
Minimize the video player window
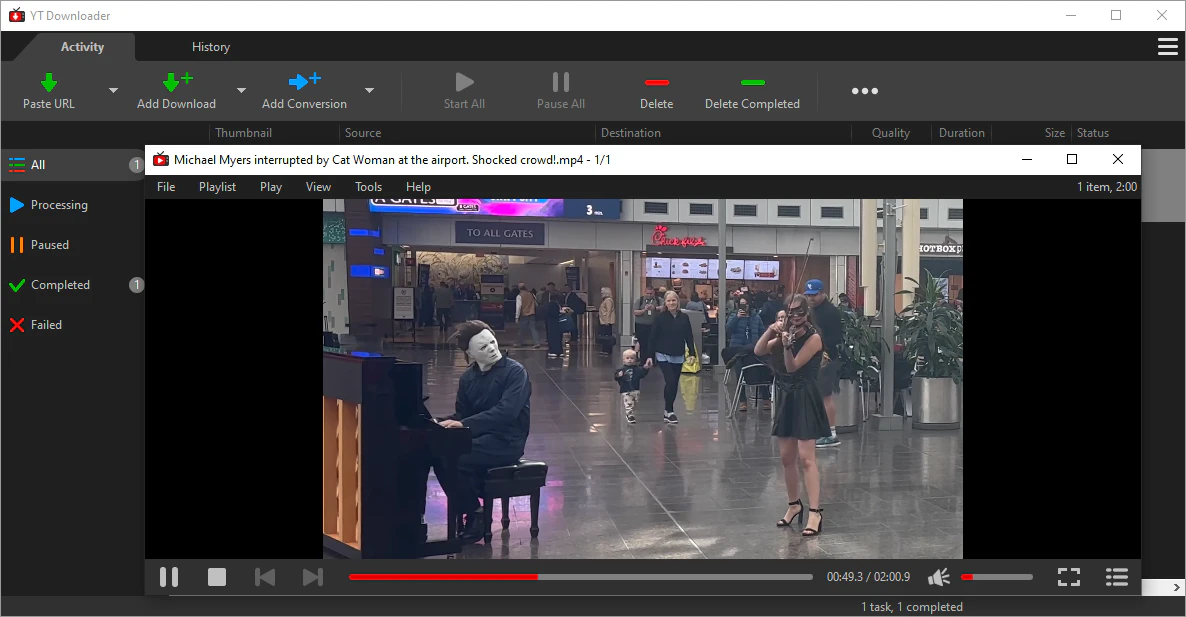coord(1027,159)
